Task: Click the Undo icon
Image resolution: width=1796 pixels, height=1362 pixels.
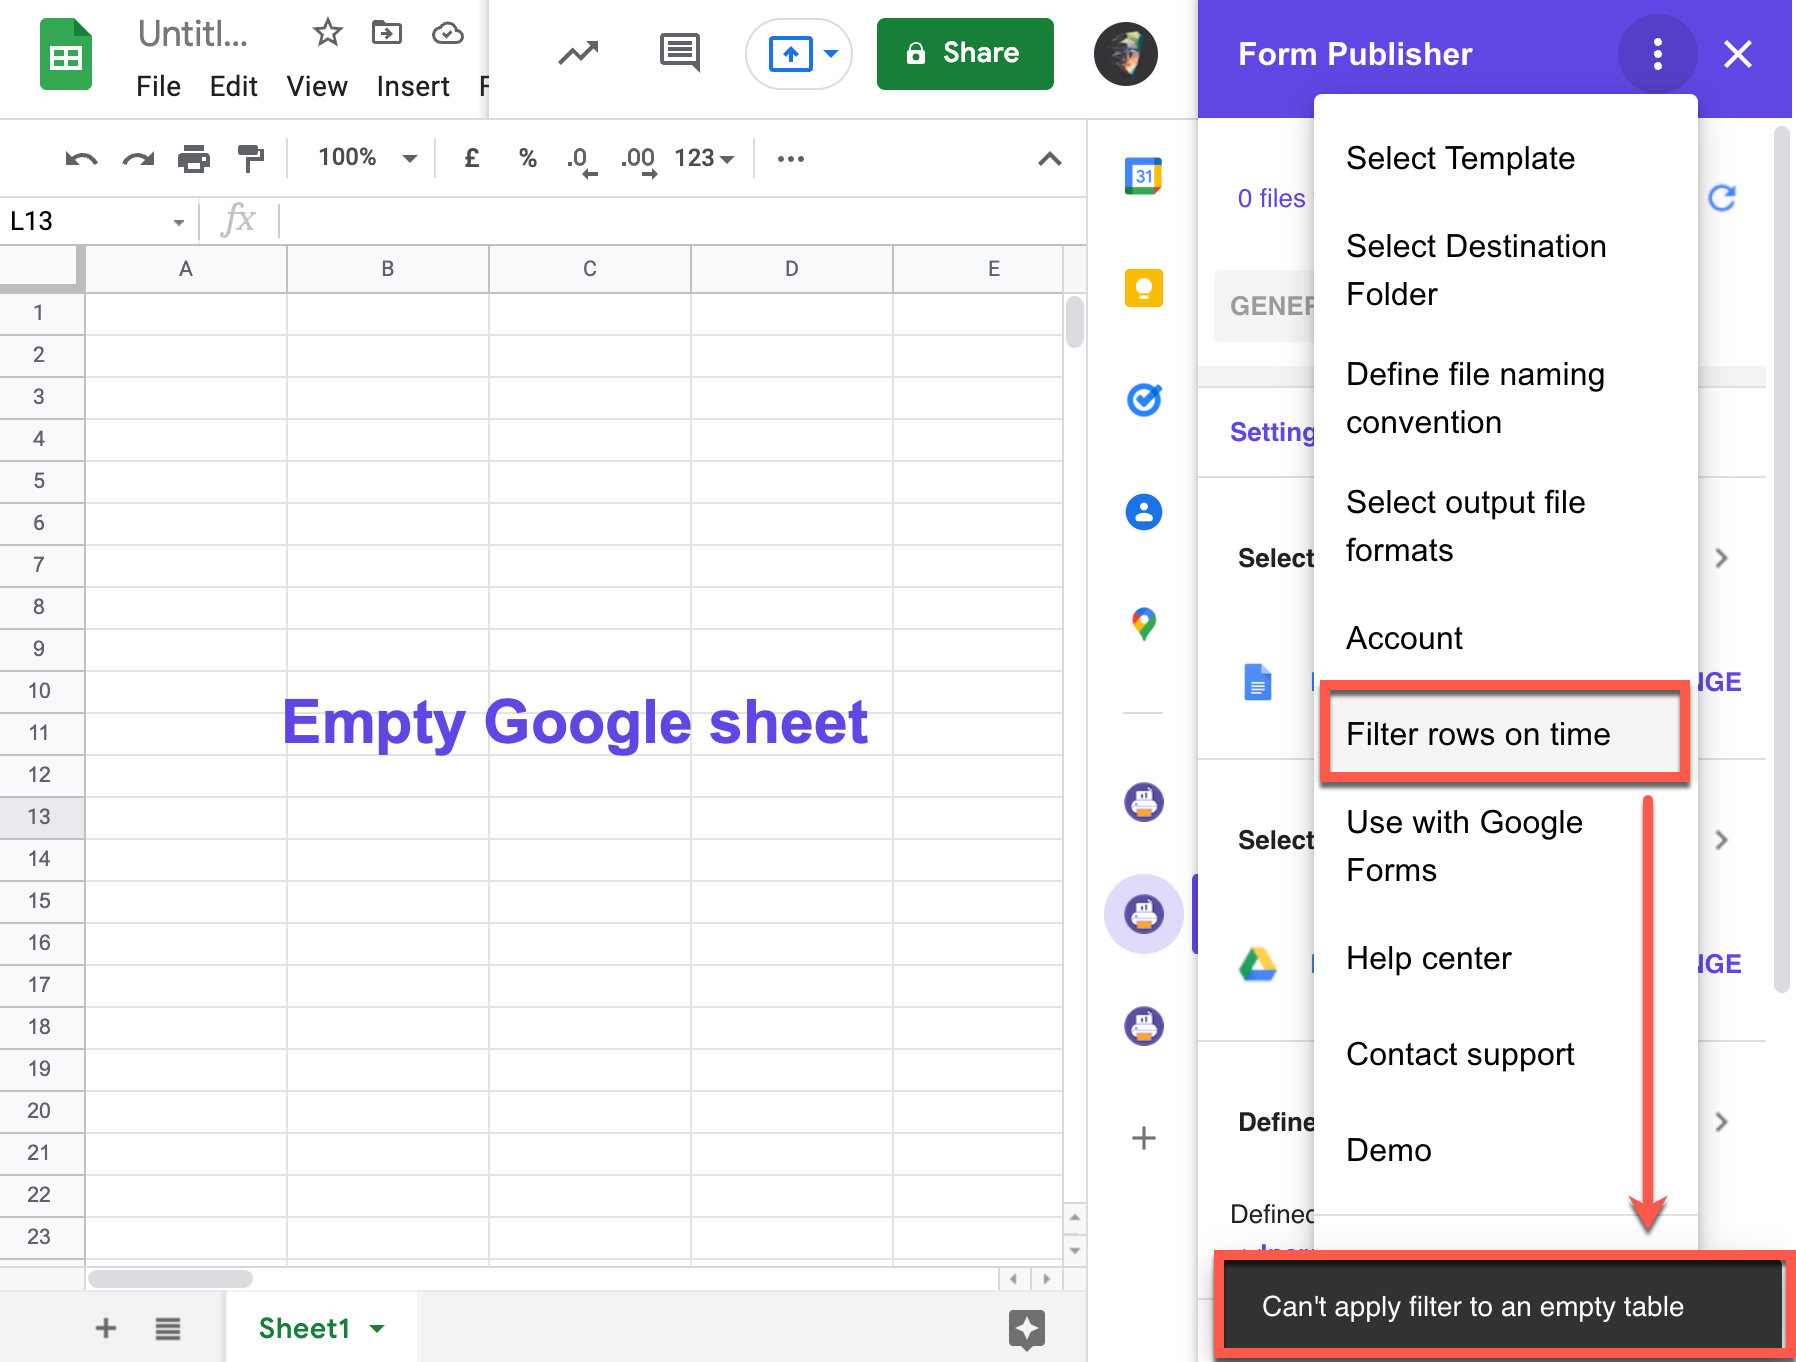Action: click(81, 158)
